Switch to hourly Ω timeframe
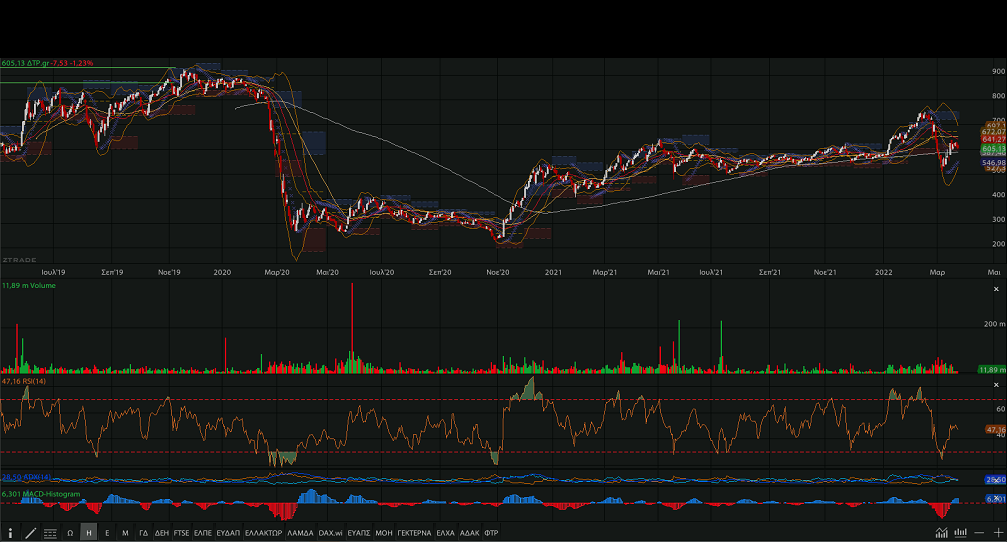Viewport: 1007px width, 542px height. point(70,532)
